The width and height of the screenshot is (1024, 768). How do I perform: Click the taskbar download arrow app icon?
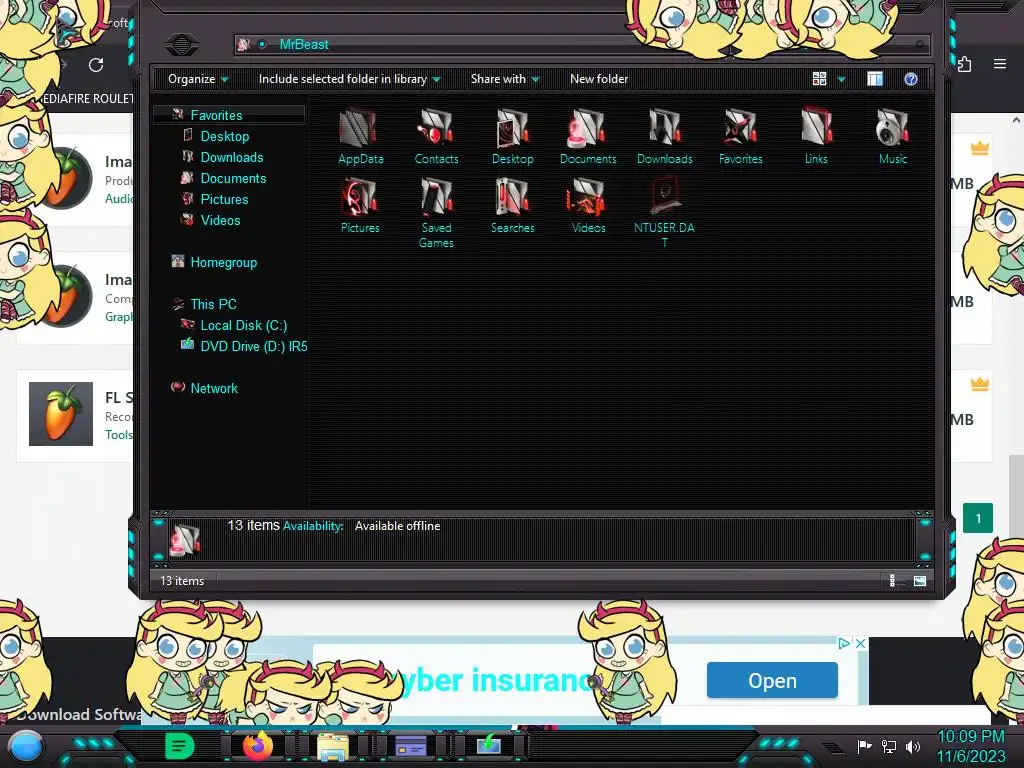[488, 745]
